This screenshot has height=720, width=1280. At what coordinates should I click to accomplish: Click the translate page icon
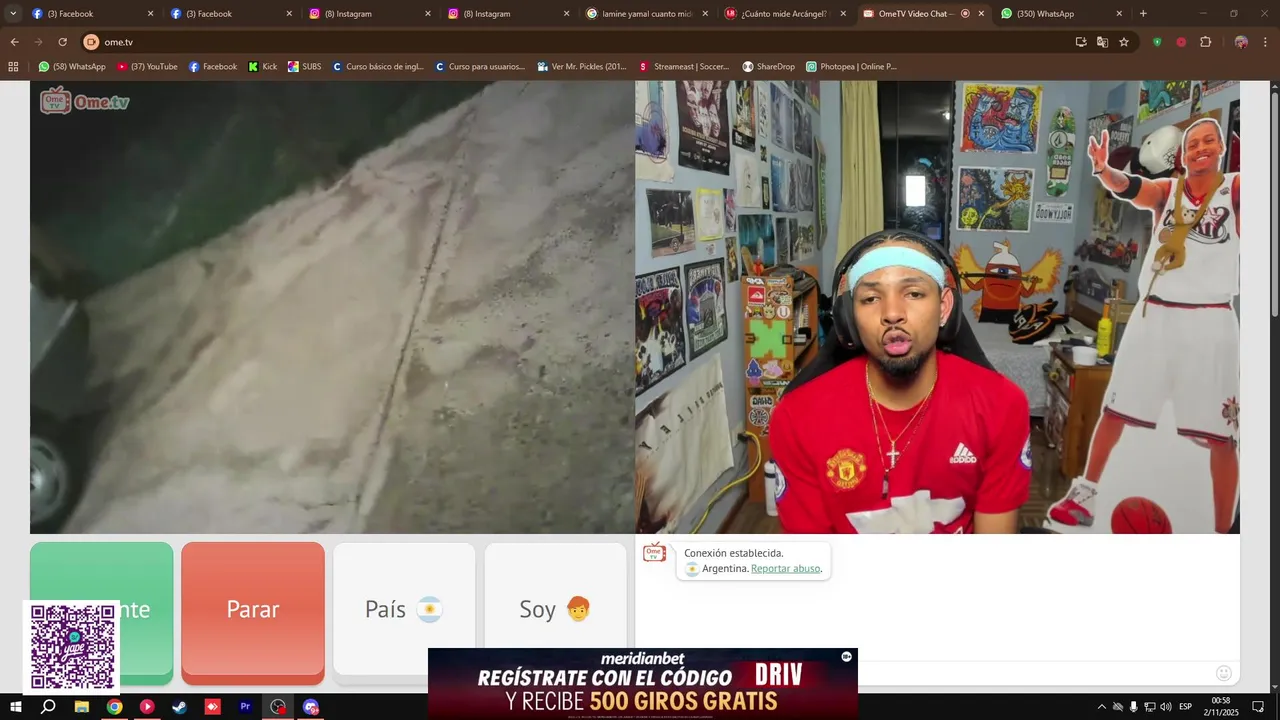(1102, 42)
